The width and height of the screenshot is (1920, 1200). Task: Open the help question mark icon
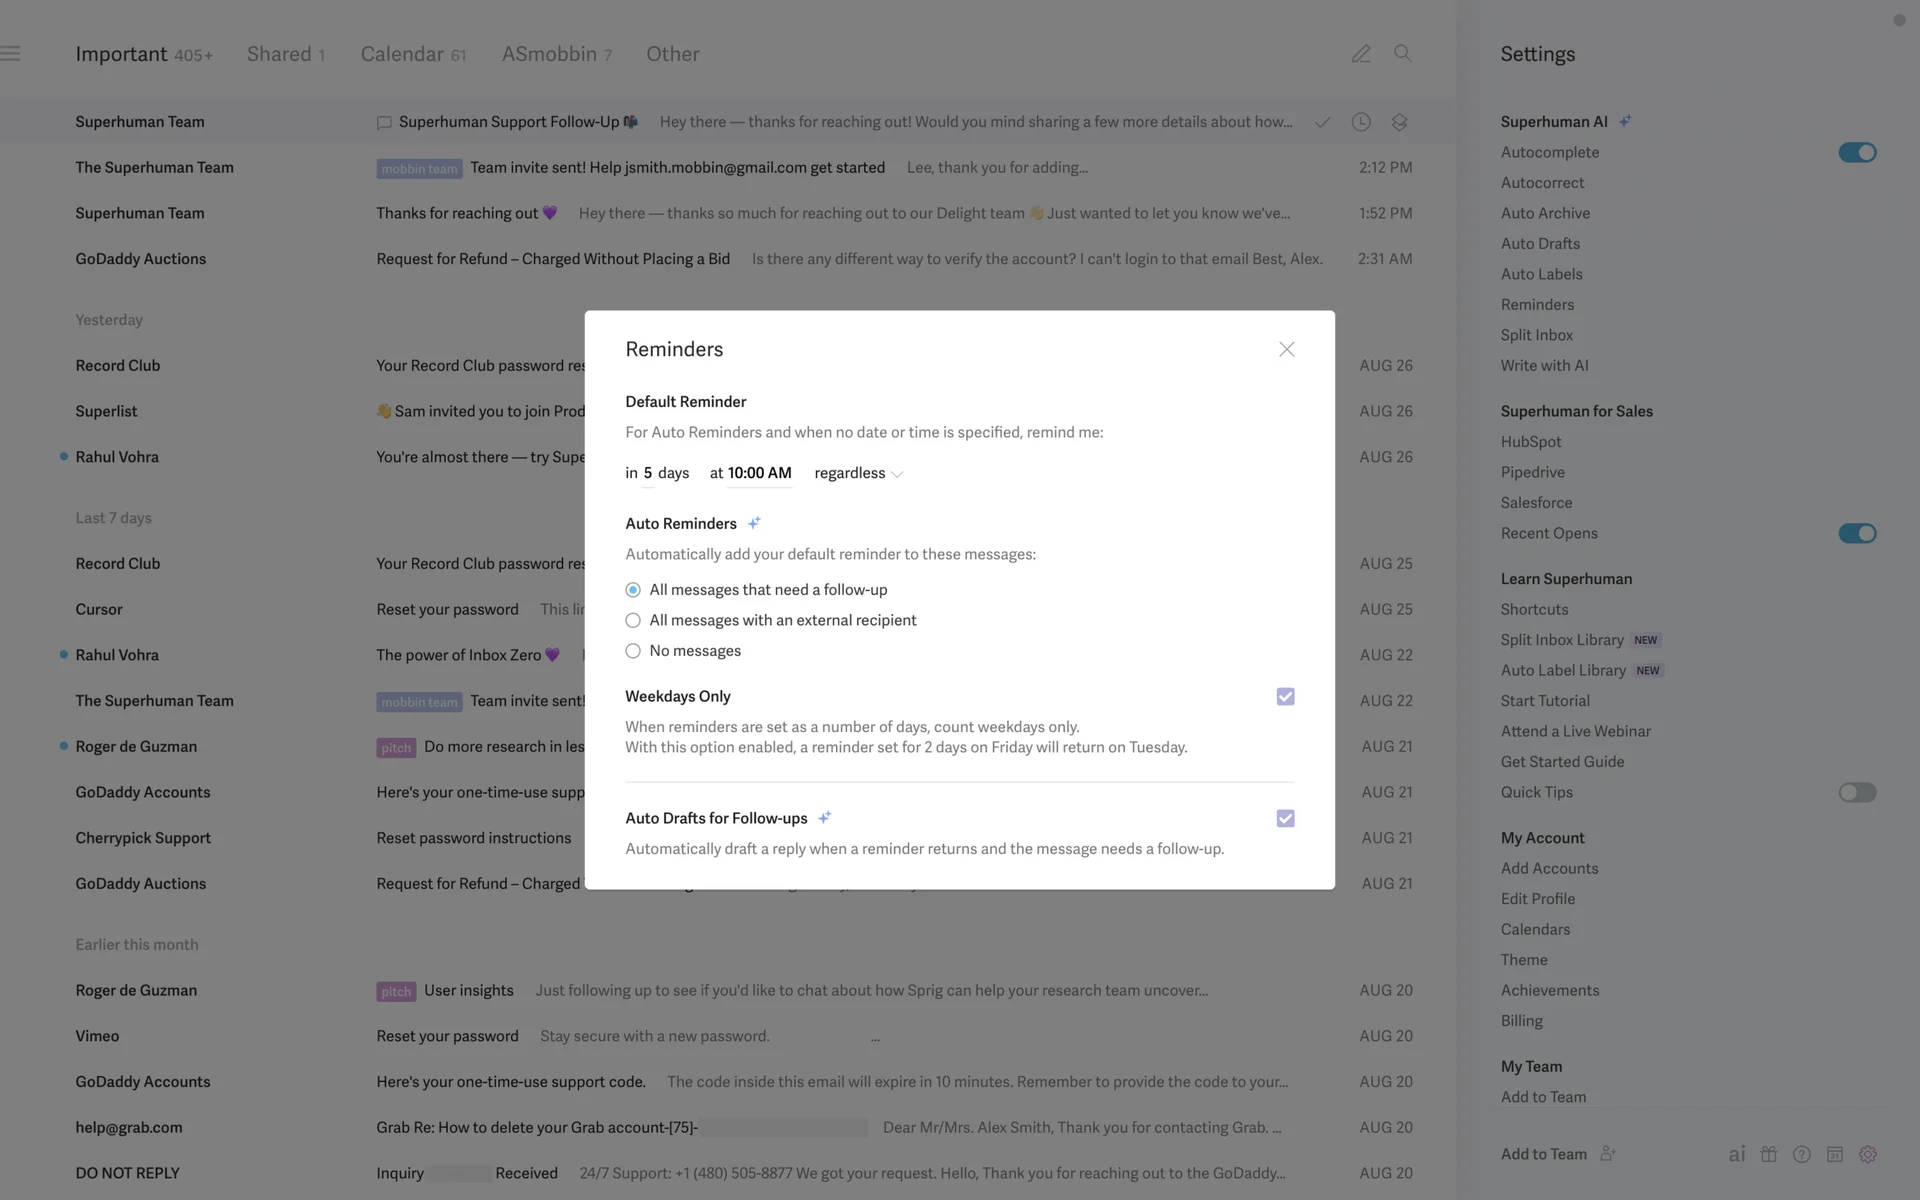point(1802,1154)
